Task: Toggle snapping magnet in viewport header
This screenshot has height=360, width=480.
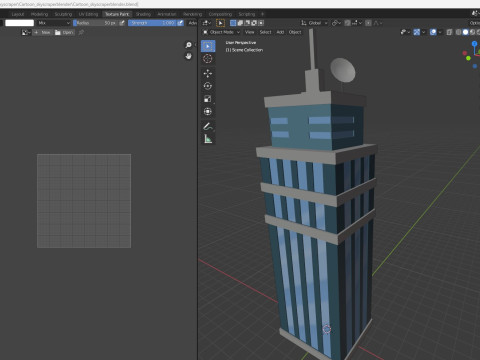Action: click(x=347, y=23)
